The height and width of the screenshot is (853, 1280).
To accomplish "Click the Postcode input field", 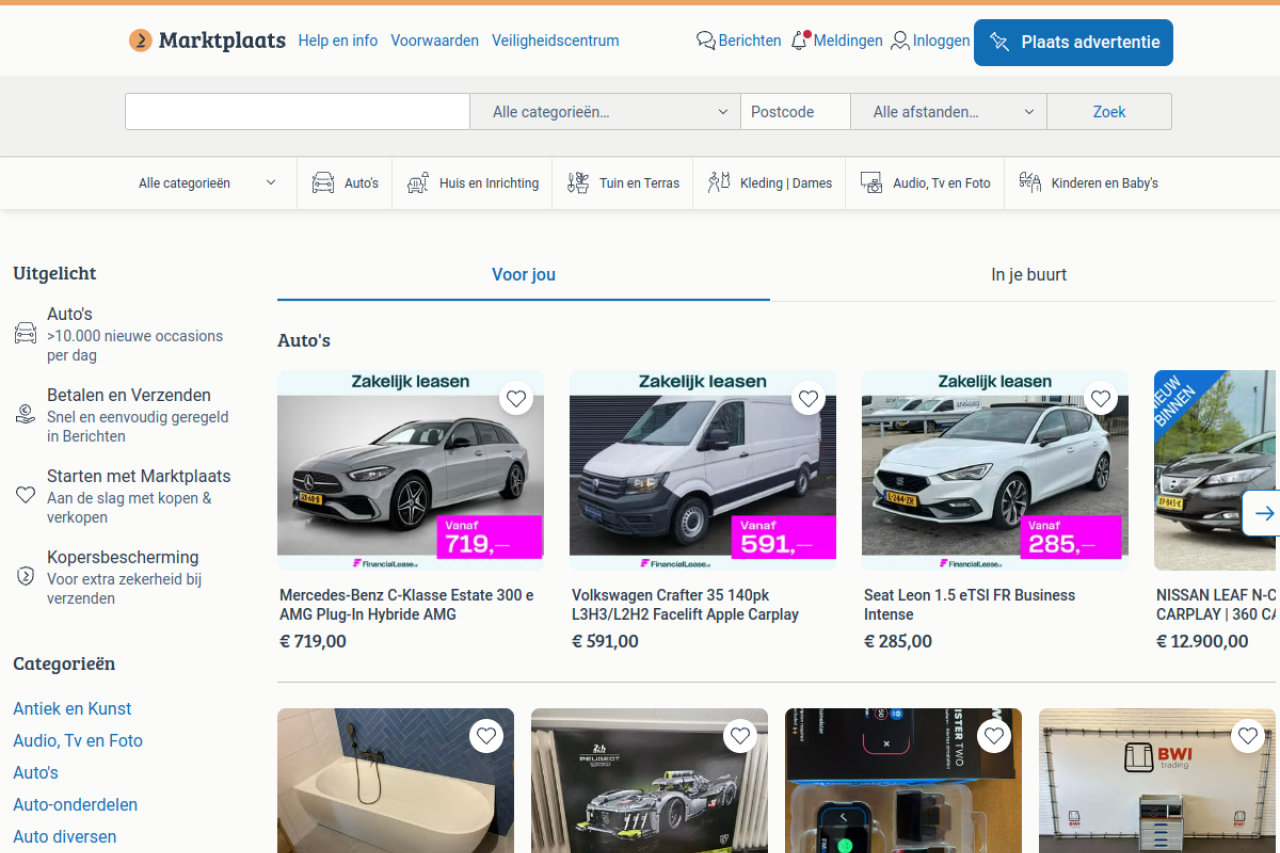I will coord(795,112).
